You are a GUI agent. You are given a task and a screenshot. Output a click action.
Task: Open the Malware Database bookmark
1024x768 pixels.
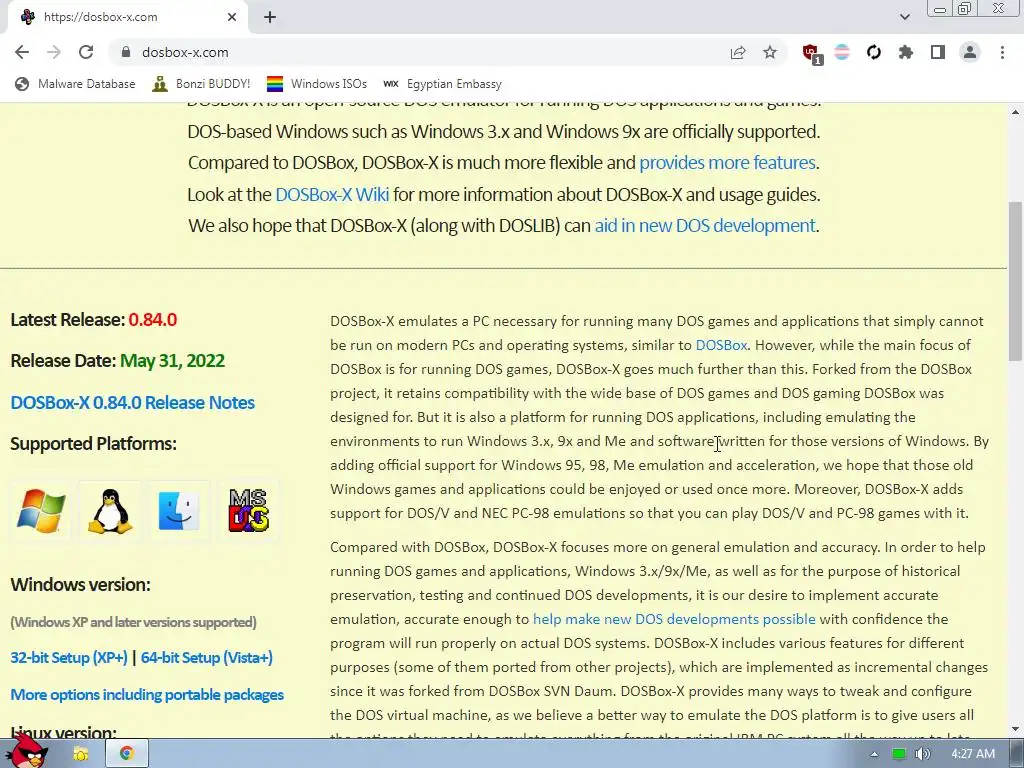[75, 84]
